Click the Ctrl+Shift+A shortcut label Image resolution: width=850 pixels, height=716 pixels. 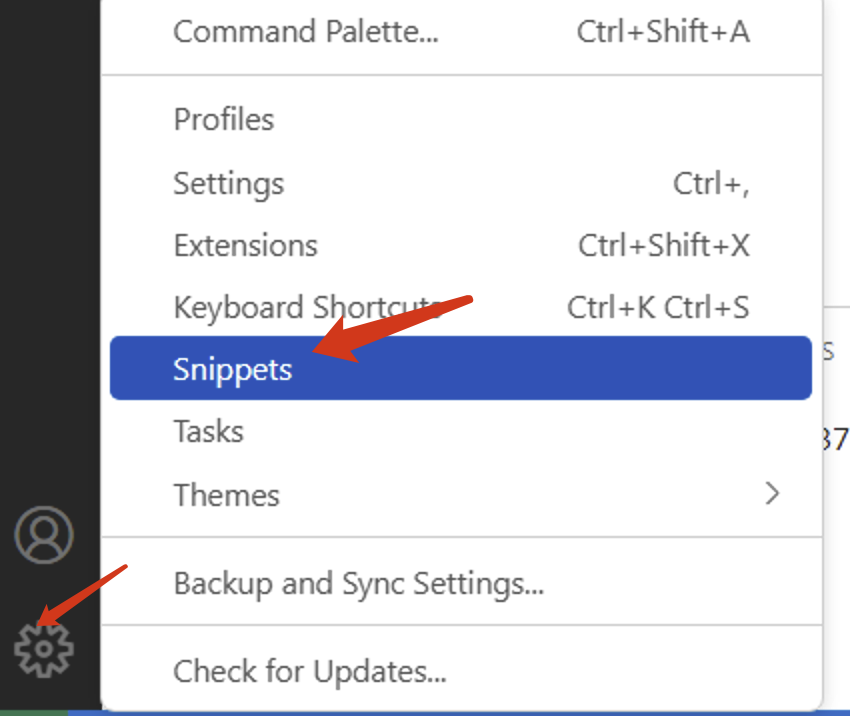coord(663,31)
